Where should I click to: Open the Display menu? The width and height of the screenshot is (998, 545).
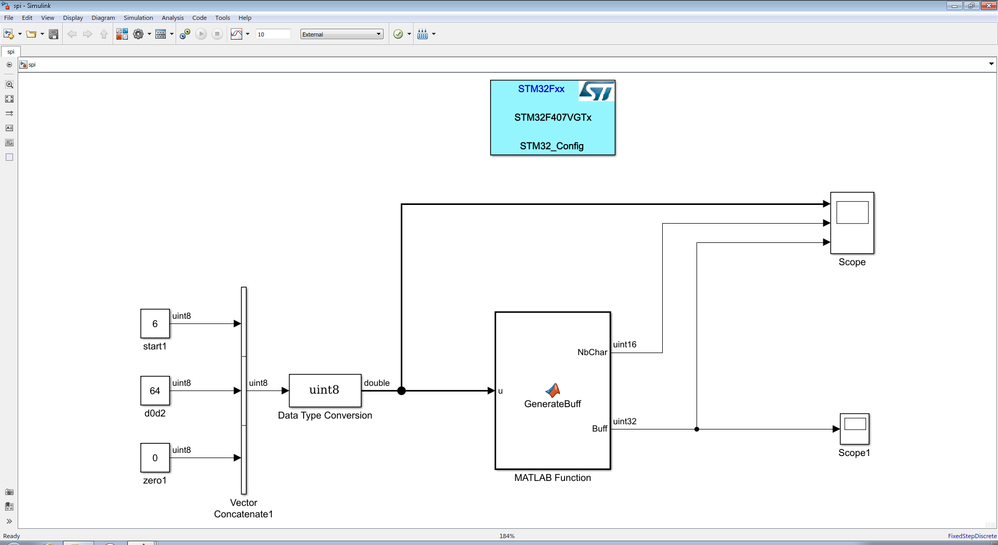[x=73, y=18]
